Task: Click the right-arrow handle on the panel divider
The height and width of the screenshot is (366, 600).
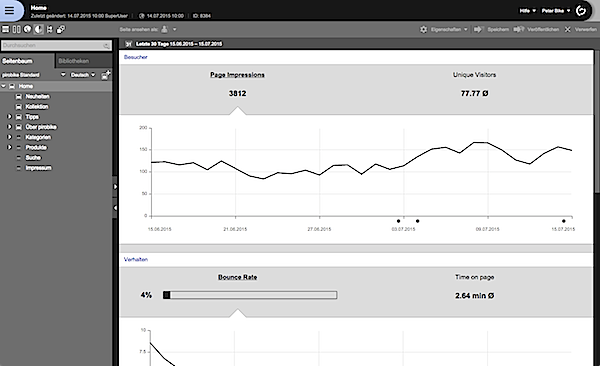Action: coord(115,186)
